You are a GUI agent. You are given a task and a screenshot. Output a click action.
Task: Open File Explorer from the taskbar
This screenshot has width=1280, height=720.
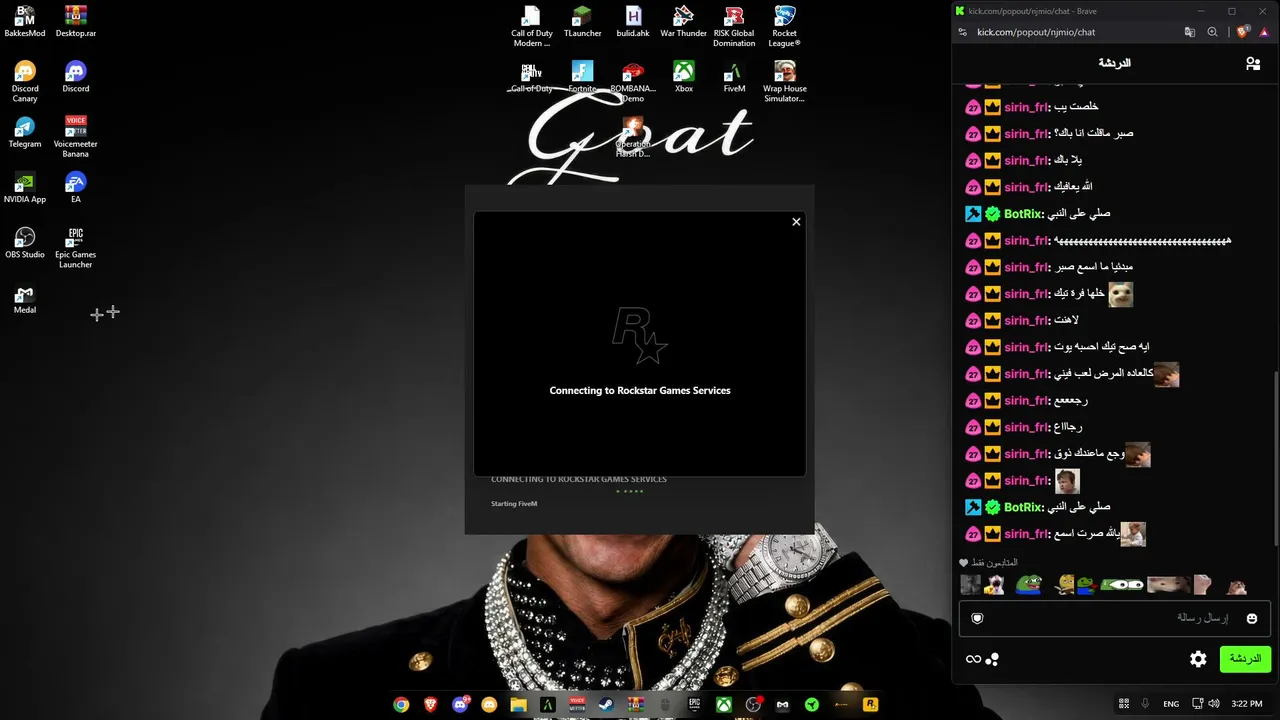[x=518, y=704]
